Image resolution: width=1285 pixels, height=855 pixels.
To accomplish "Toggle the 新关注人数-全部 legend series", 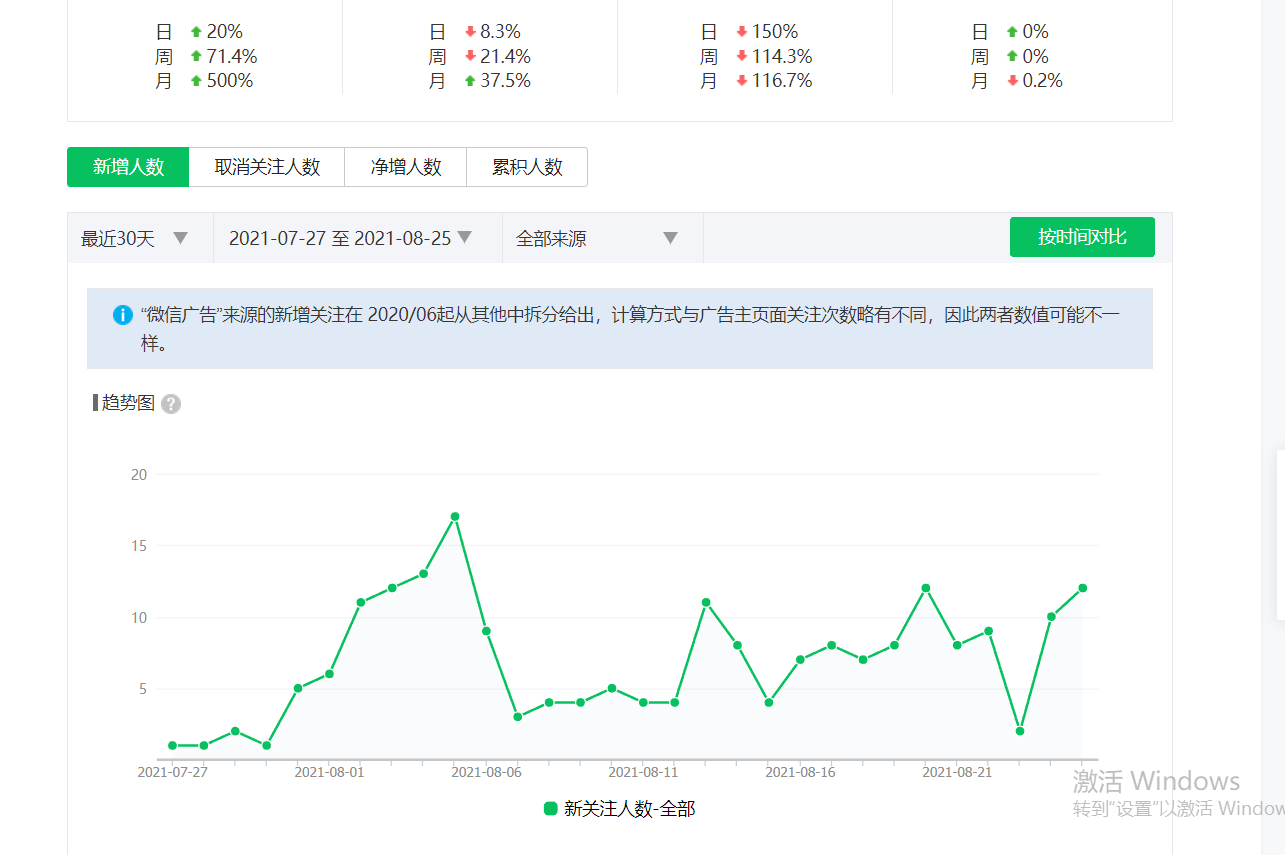I will click(x=619, y=809).
